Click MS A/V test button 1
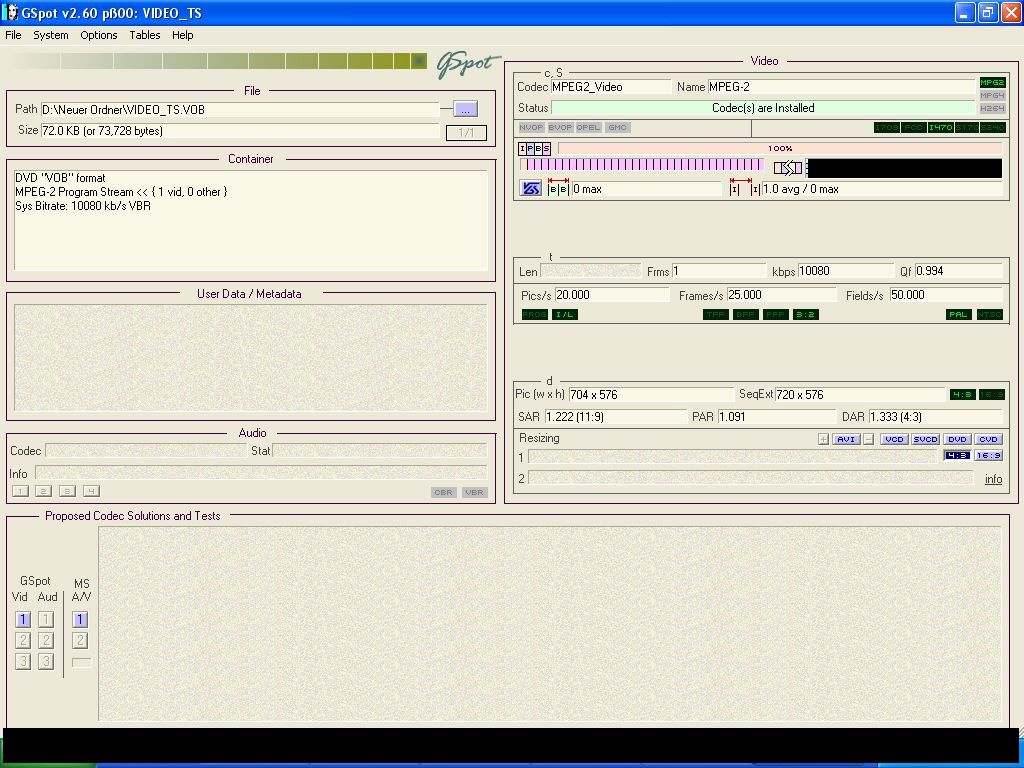This screenshot has height=768, width=1024. click(x=80, y=619)
